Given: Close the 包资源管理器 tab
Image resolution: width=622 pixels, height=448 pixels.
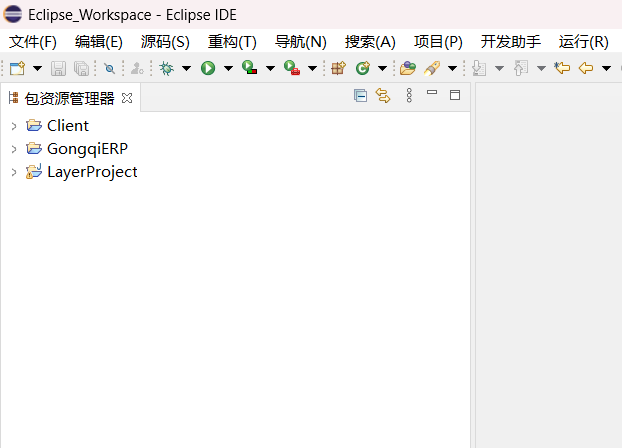Looking at the screenshot, I should [x=127, y=98].
